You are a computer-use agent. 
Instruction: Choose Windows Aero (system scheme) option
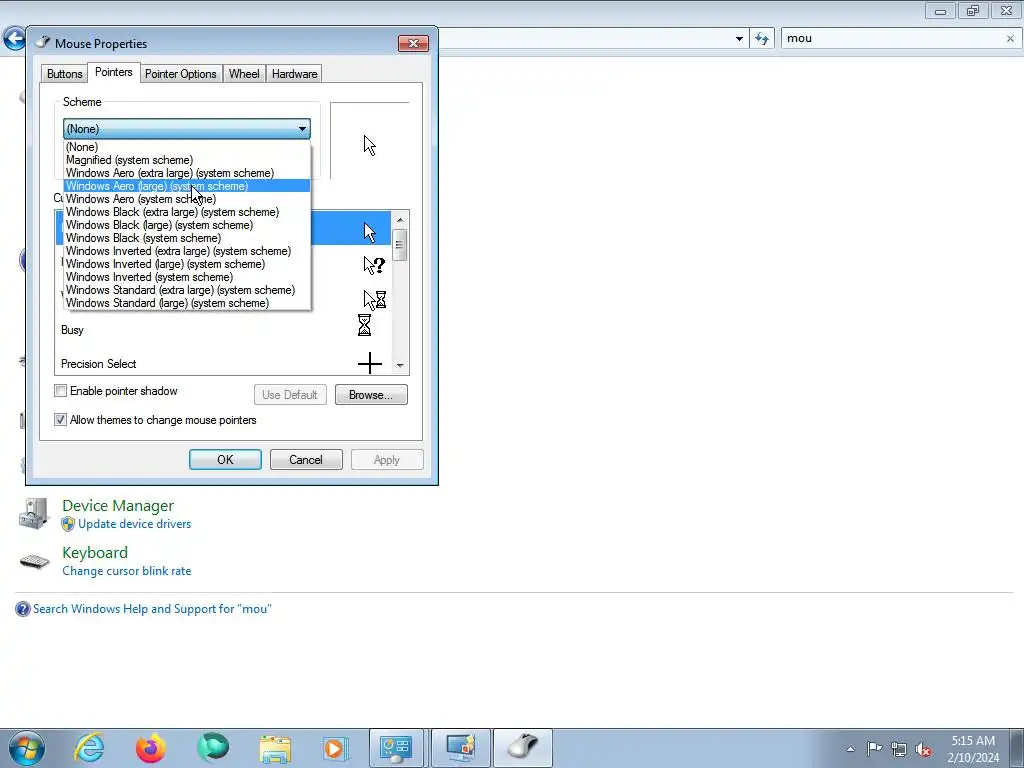pos(187,199)
